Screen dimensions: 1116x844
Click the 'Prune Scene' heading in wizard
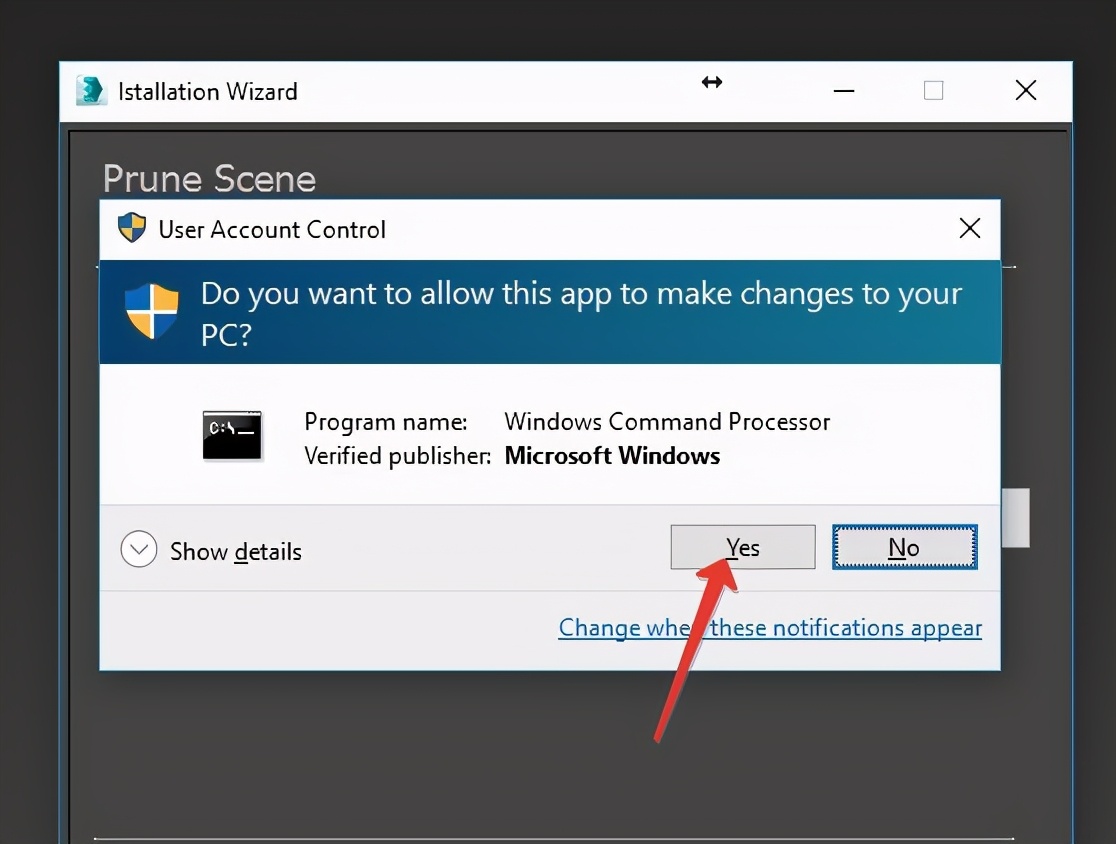coord(209,179)
